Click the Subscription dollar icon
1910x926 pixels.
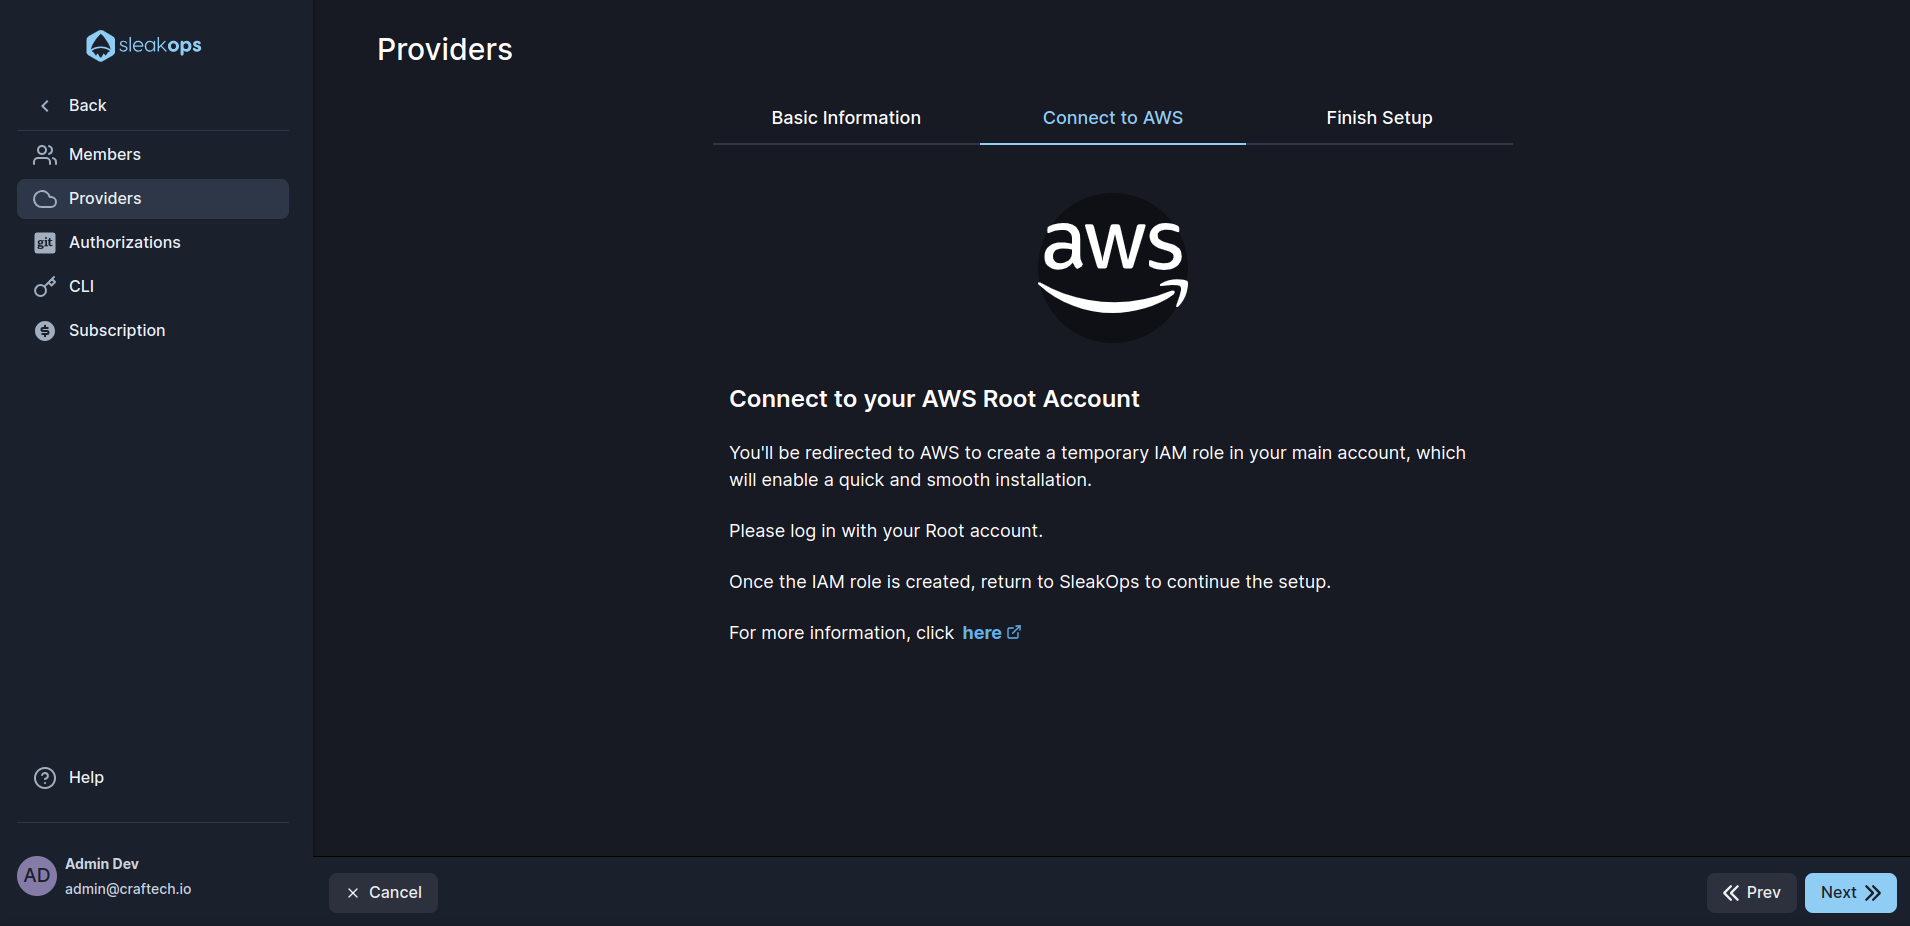[x=45, y=331]
